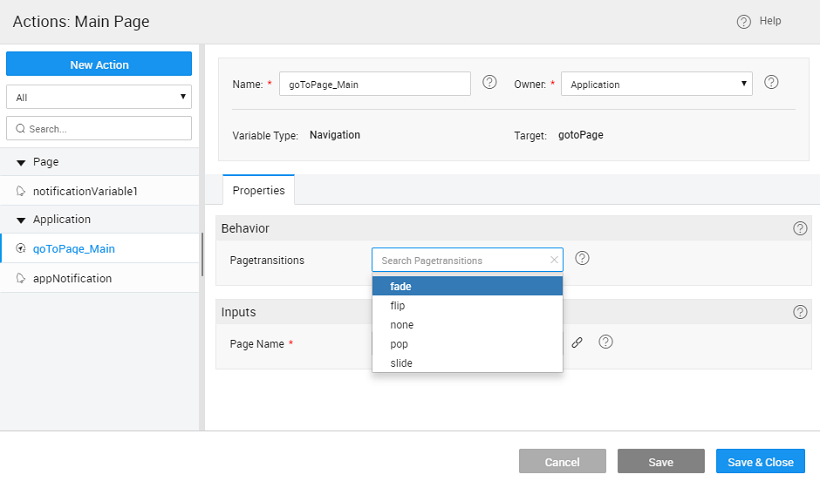
Task: Open the All filter dropdown
Action: 98,98
